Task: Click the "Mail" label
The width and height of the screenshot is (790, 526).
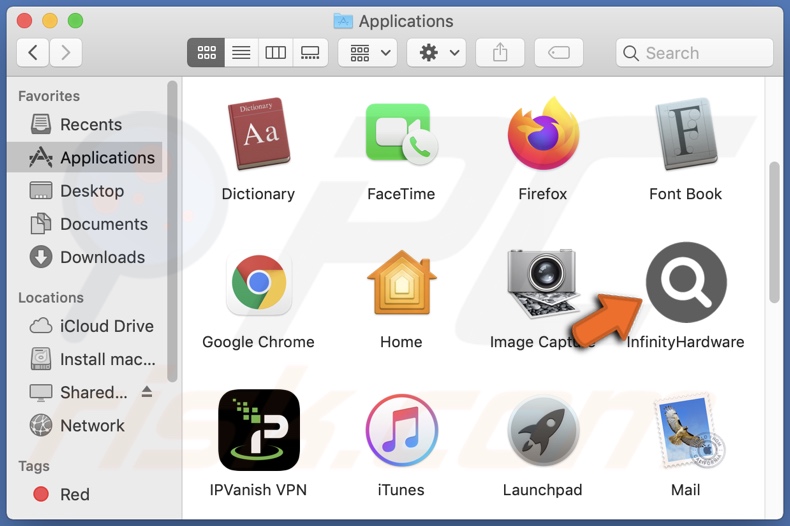Action: click(x=686, y=490)
